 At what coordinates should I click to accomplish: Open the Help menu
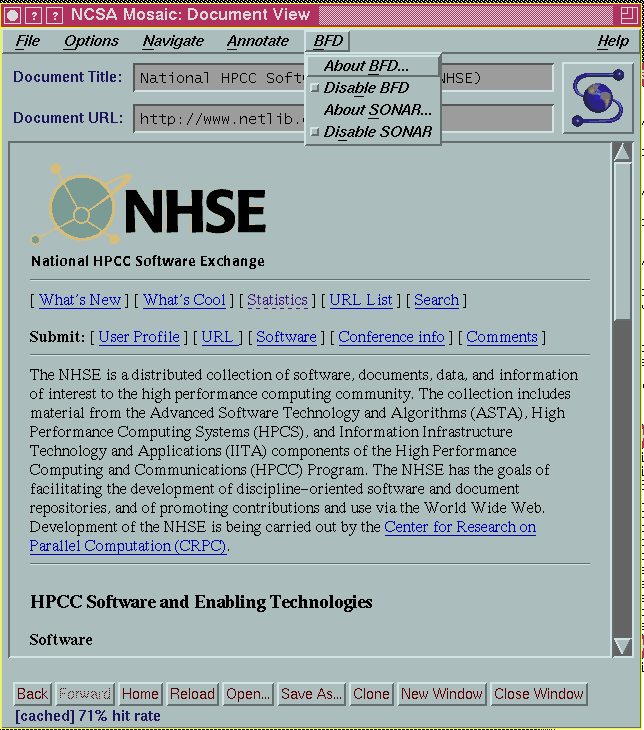613,41
